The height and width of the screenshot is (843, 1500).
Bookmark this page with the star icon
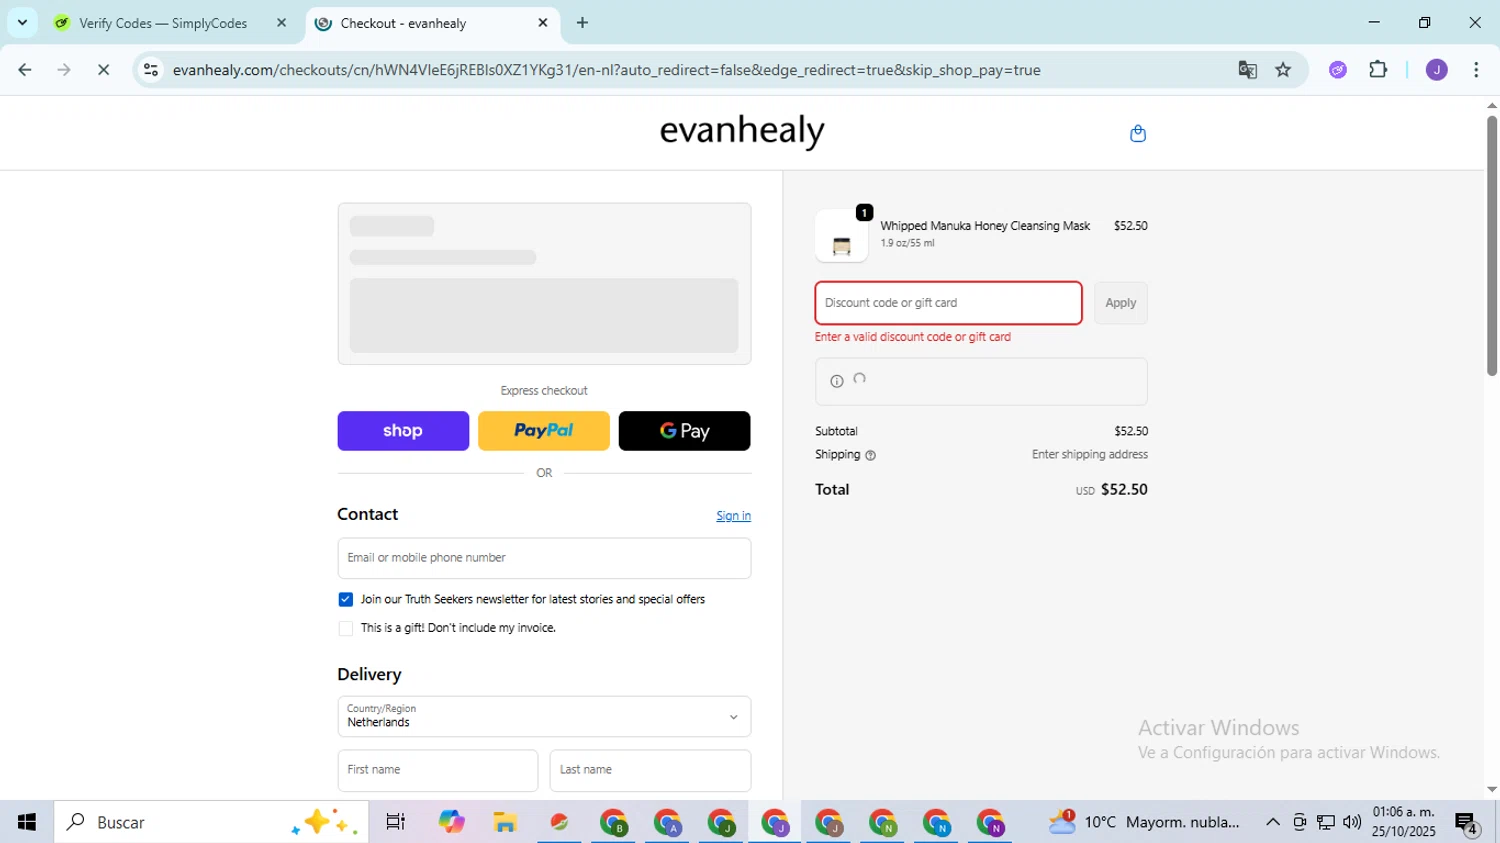[1283, 70]
